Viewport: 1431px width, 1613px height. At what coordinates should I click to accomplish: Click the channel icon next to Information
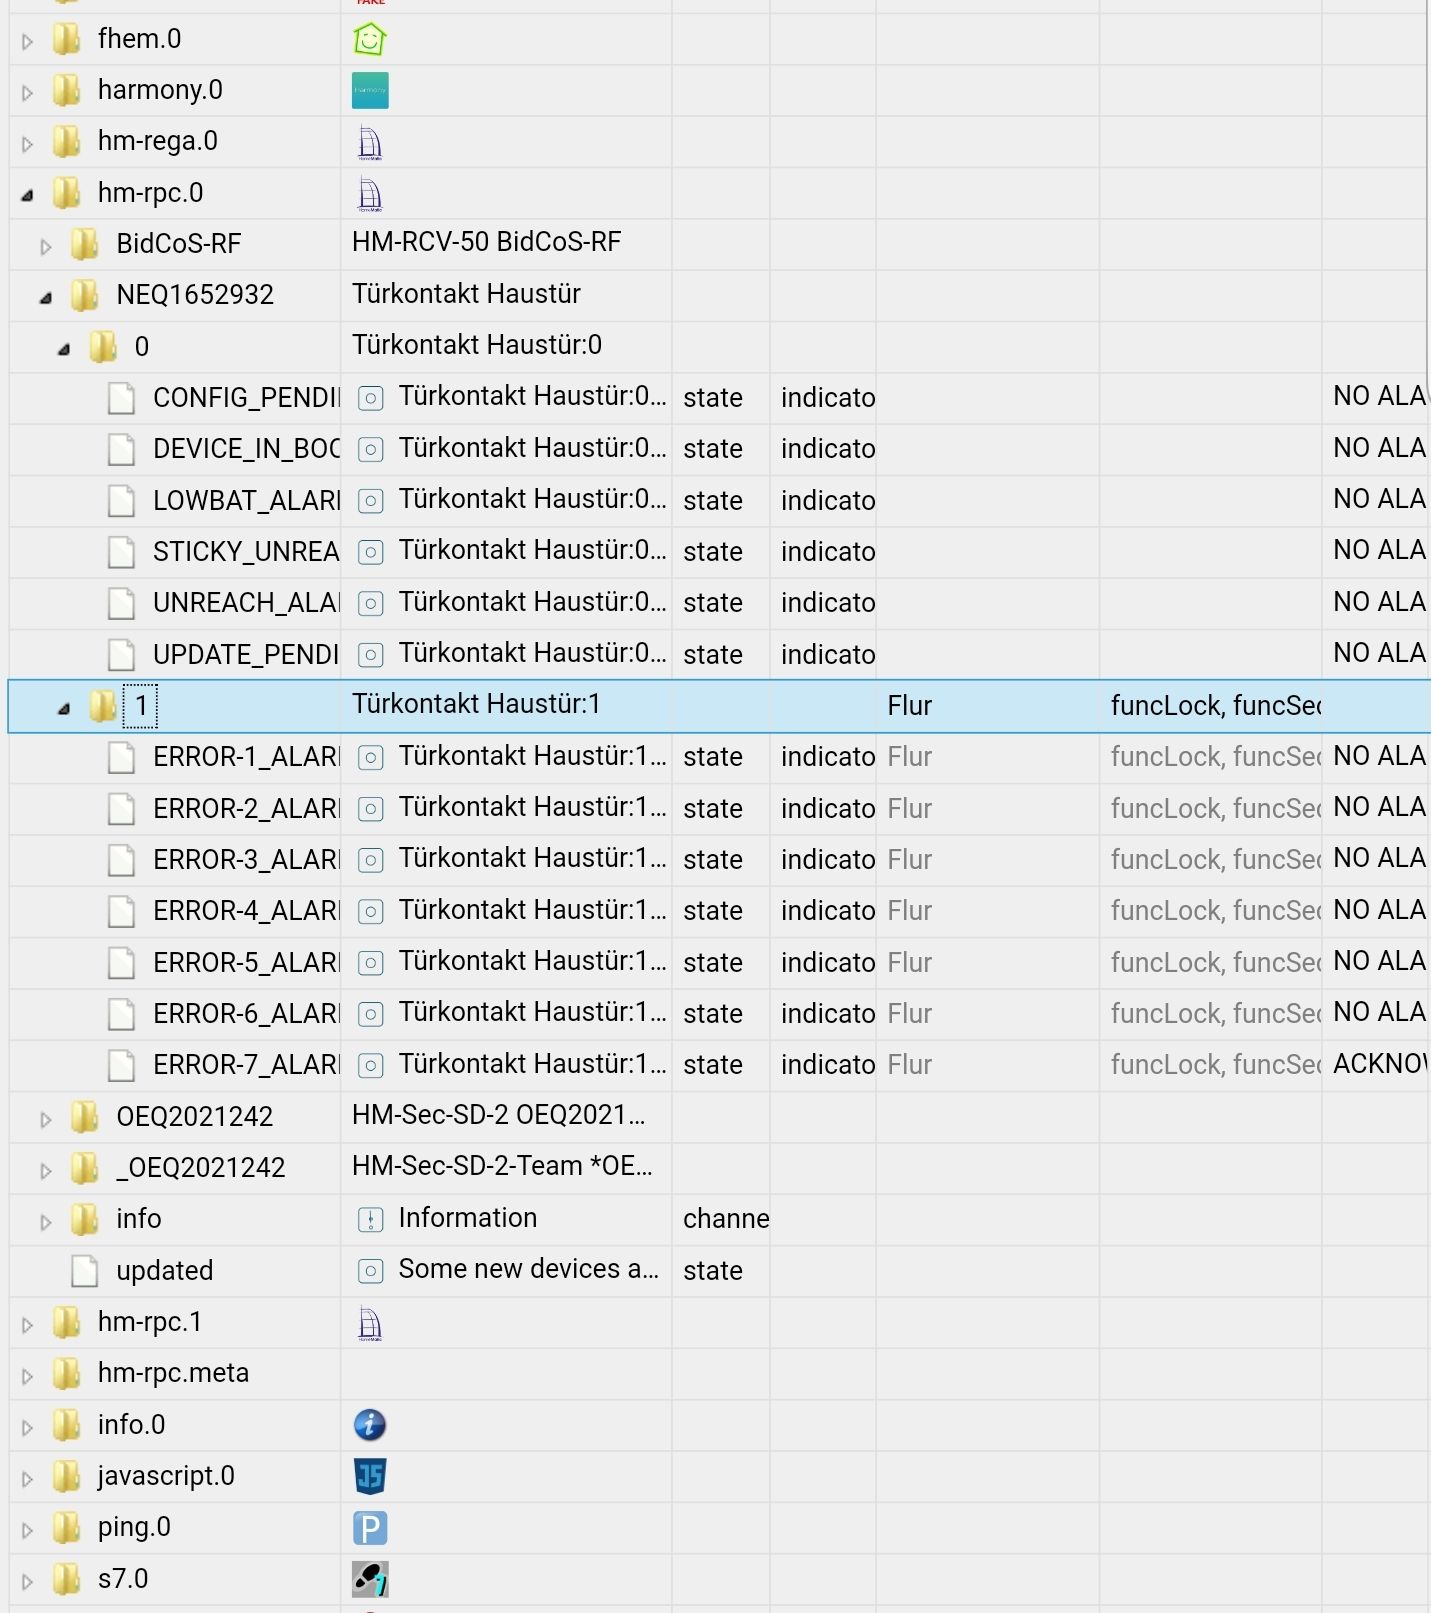tap(370, 1219)
